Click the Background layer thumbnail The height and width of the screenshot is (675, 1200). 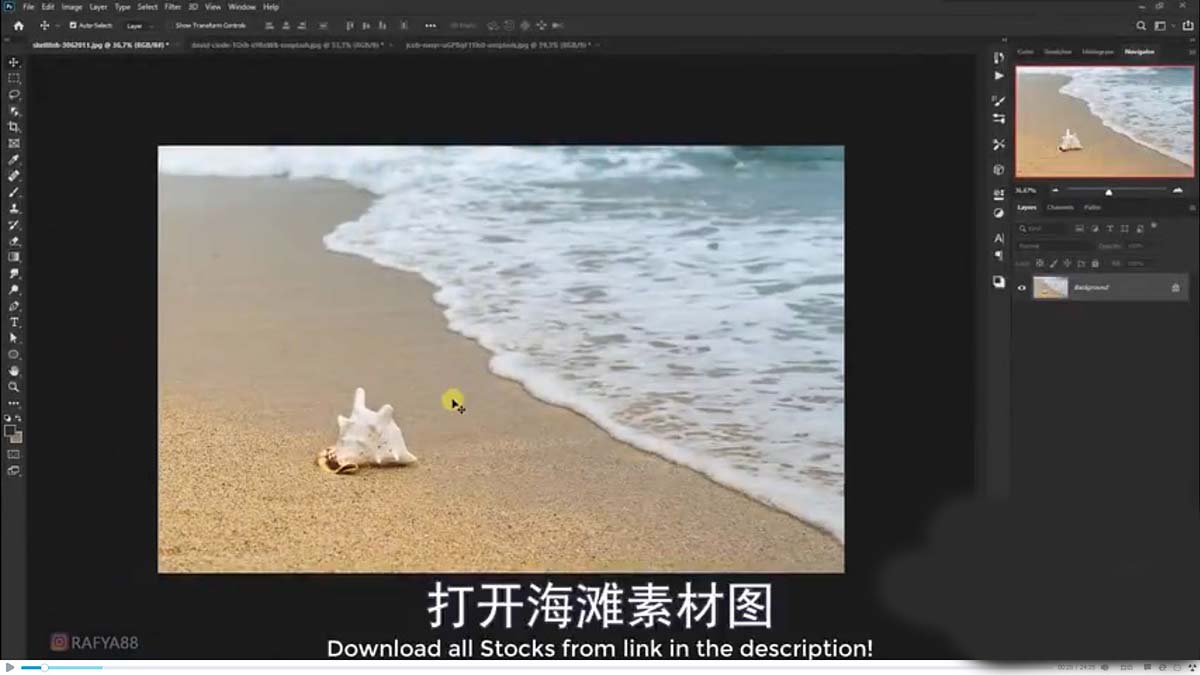pyautogui.click(x=1050, y=288)
